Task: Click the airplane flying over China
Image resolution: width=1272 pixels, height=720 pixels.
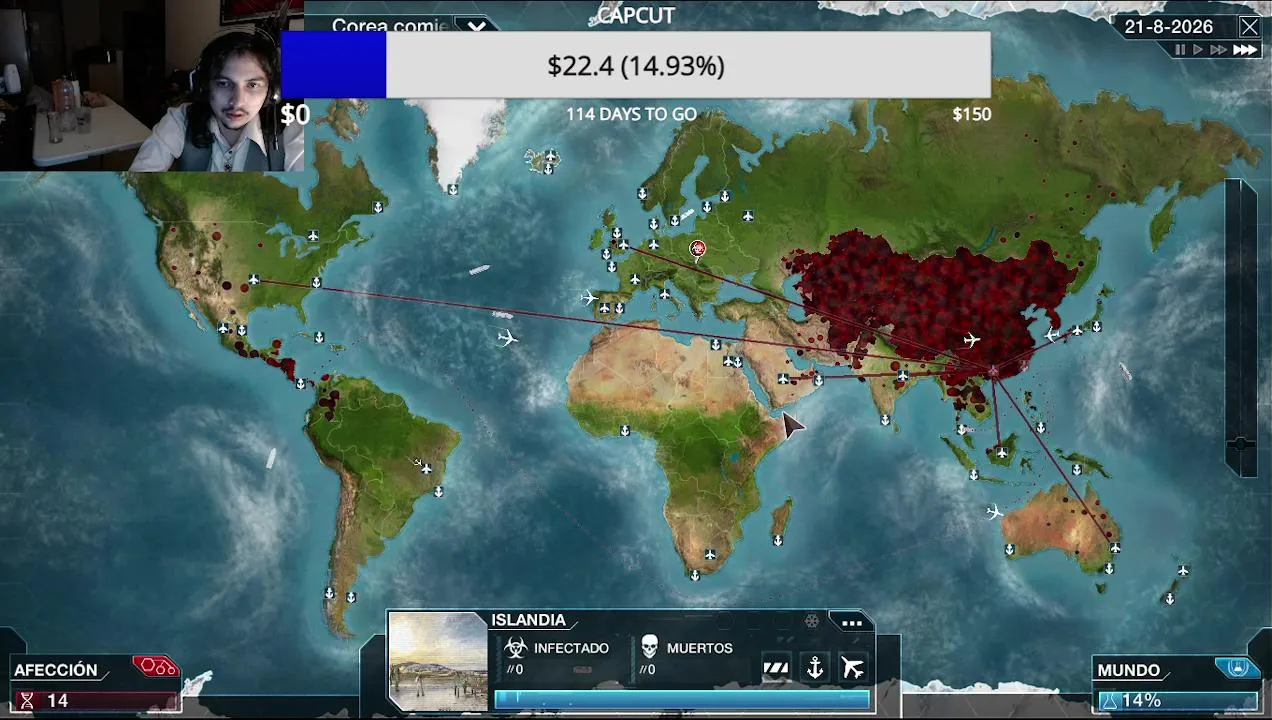Action: 971,340
